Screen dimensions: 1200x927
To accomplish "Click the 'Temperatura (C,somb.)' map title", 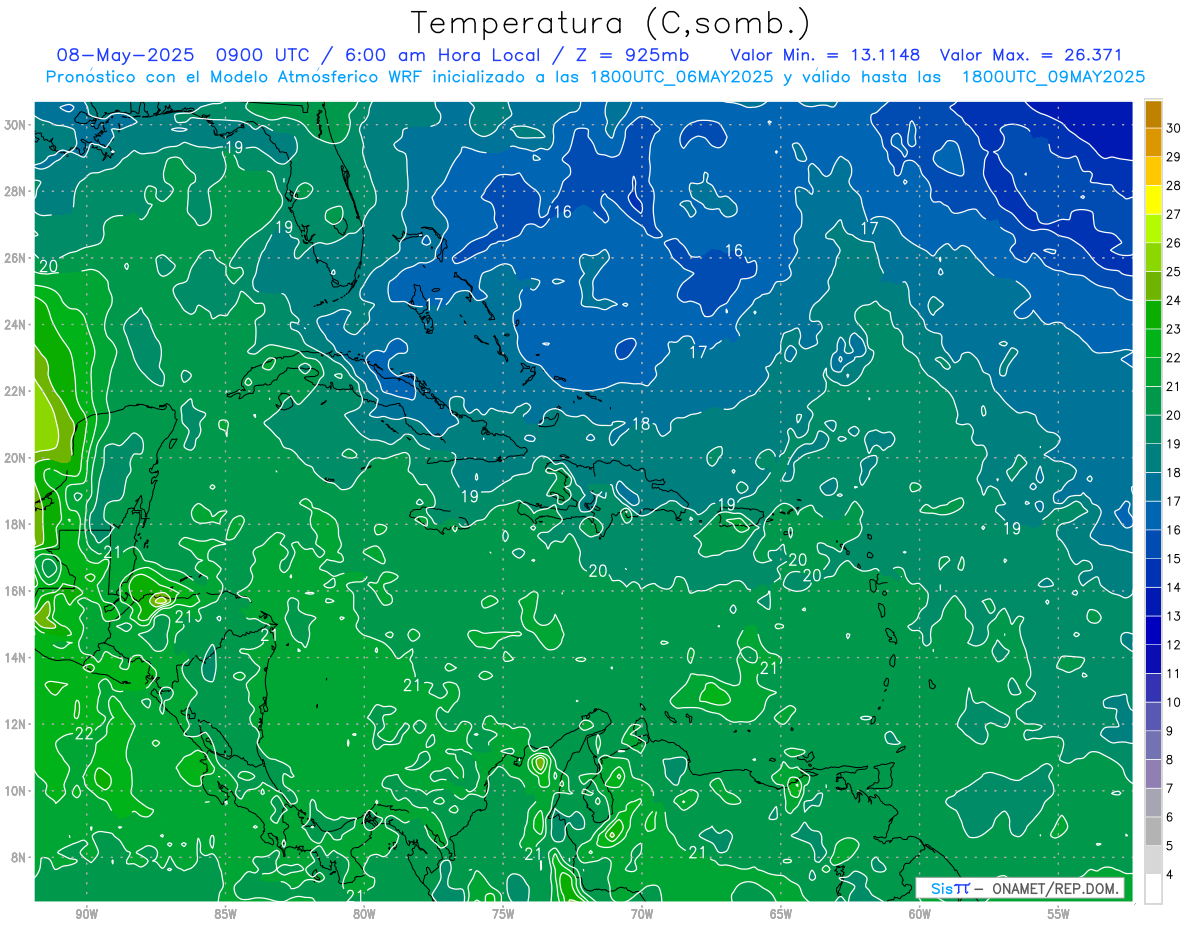I will click(x=610, y=22).
